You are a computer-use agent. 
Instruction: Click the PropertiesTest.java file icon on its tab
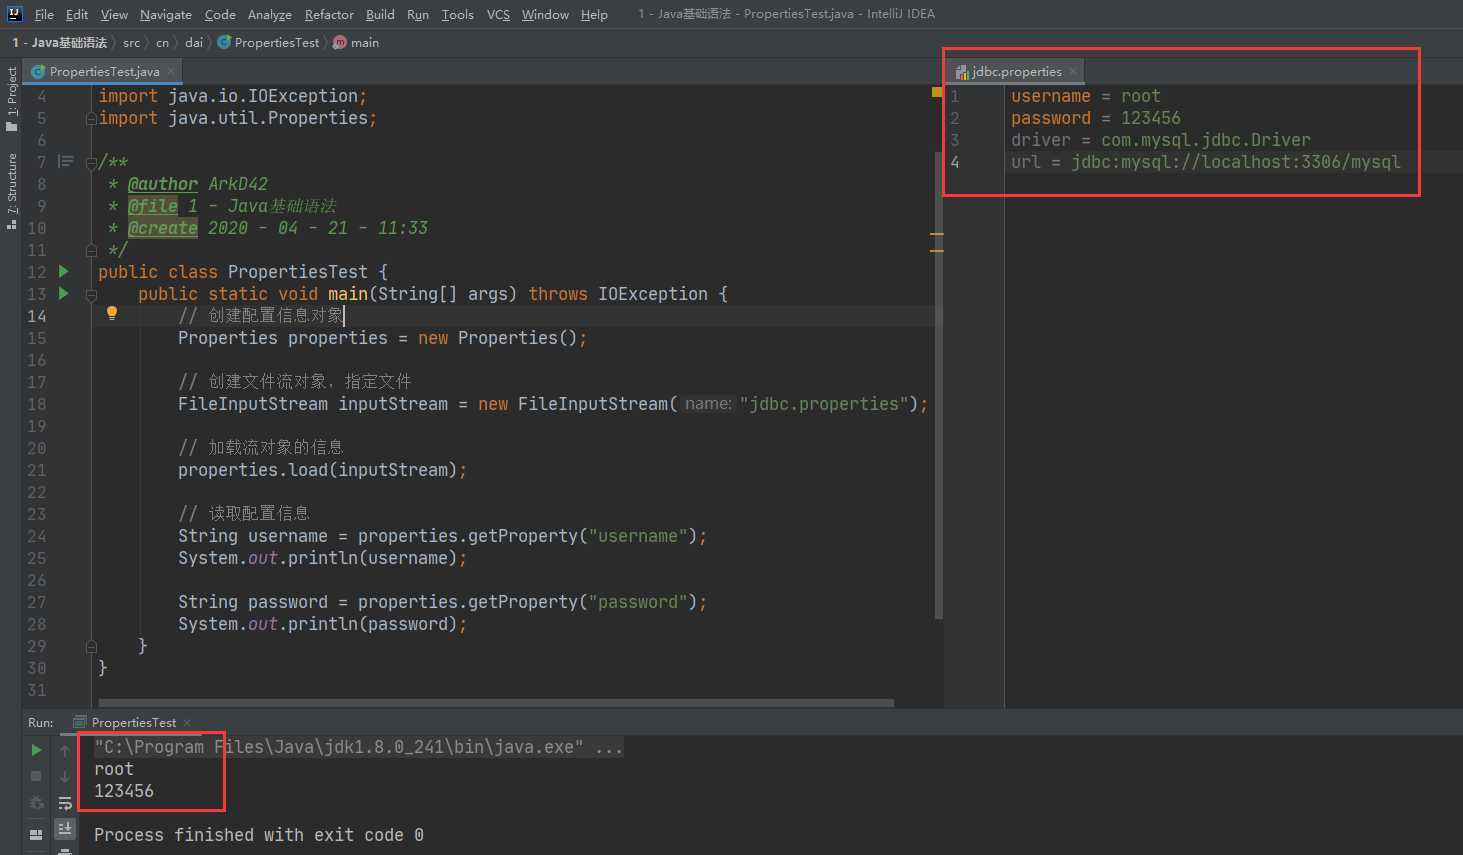pyautogui.click(x=38, y=72)
